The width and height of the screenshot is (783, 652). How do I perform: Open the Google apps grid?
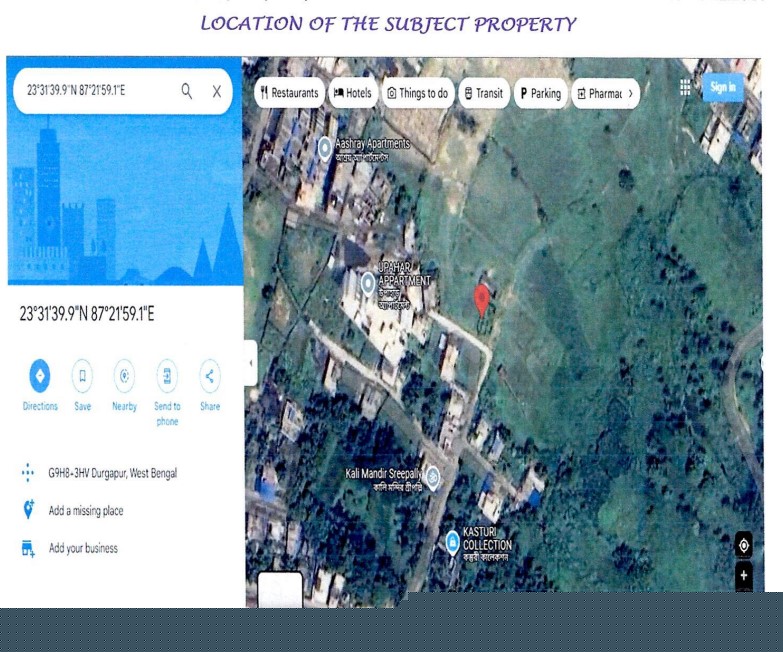coord(685,87)
